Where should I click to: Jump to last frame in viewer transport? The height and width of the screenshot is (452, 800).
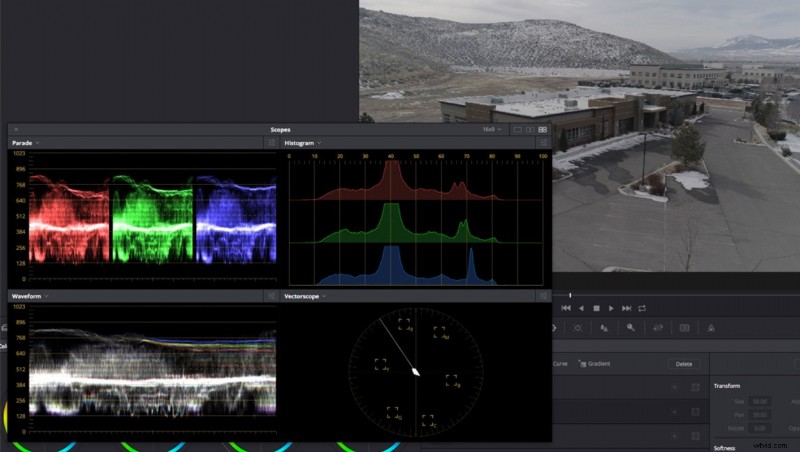(x=627, y=308)
